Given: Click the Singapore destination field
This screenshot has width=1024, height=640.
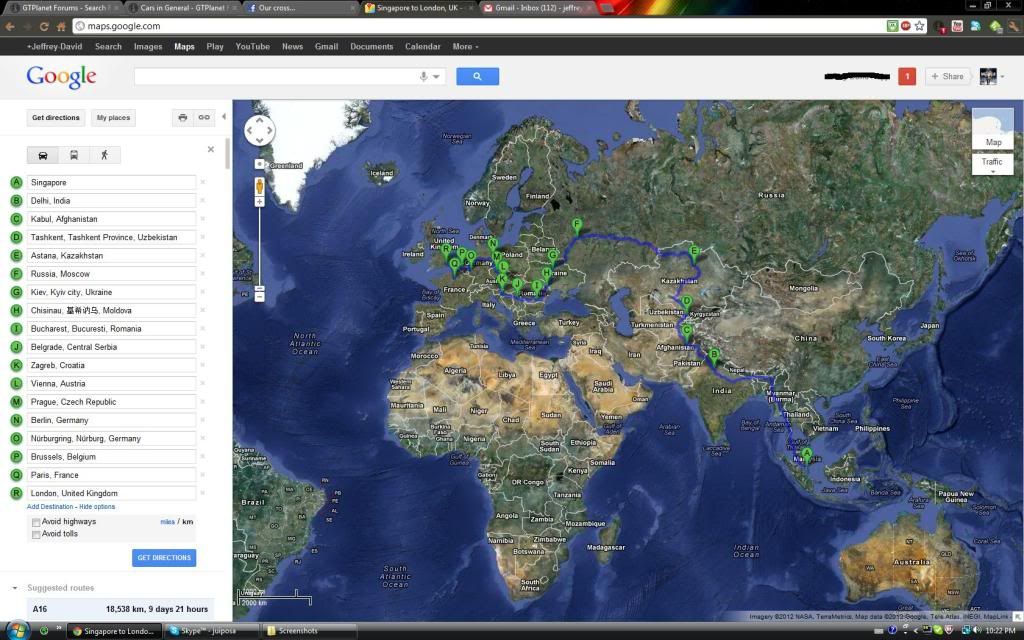Looking at the screenshot, I should click(x=112, y=182).
